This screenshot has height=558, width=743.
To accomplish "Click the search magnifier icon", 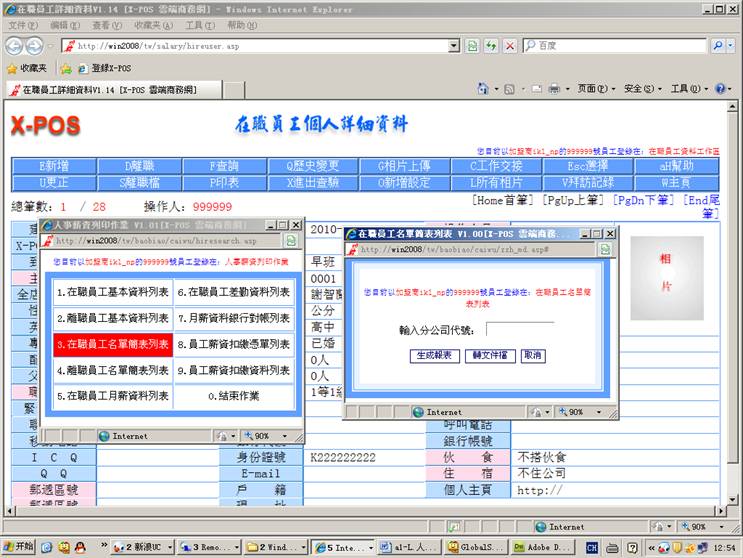I will 718,46.
